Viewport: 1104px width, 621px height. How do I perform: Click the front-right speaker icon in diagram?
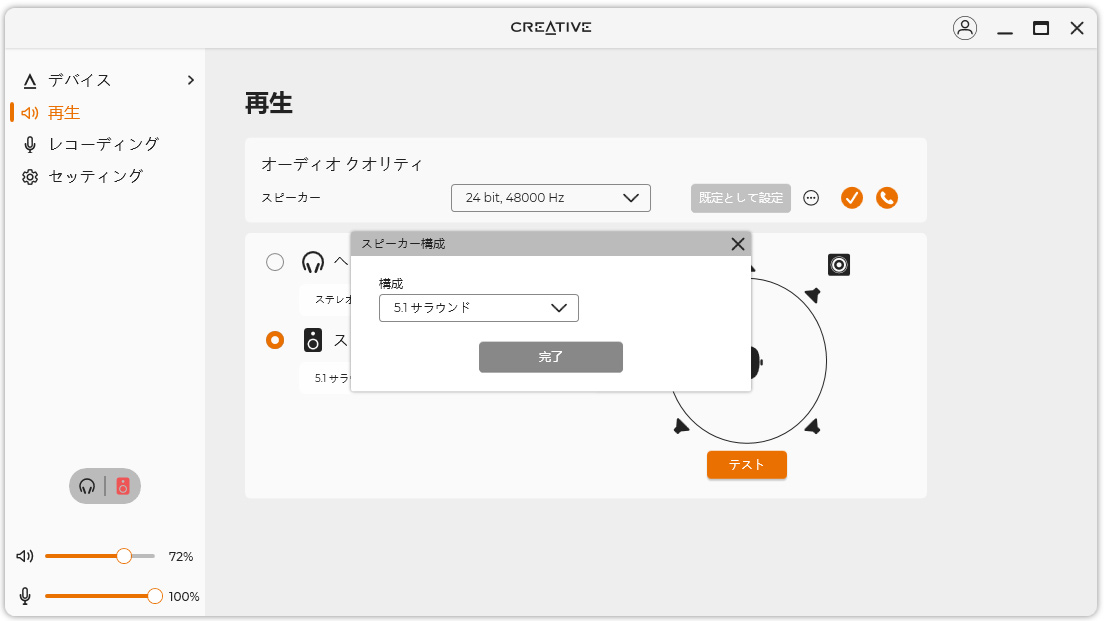814,295
